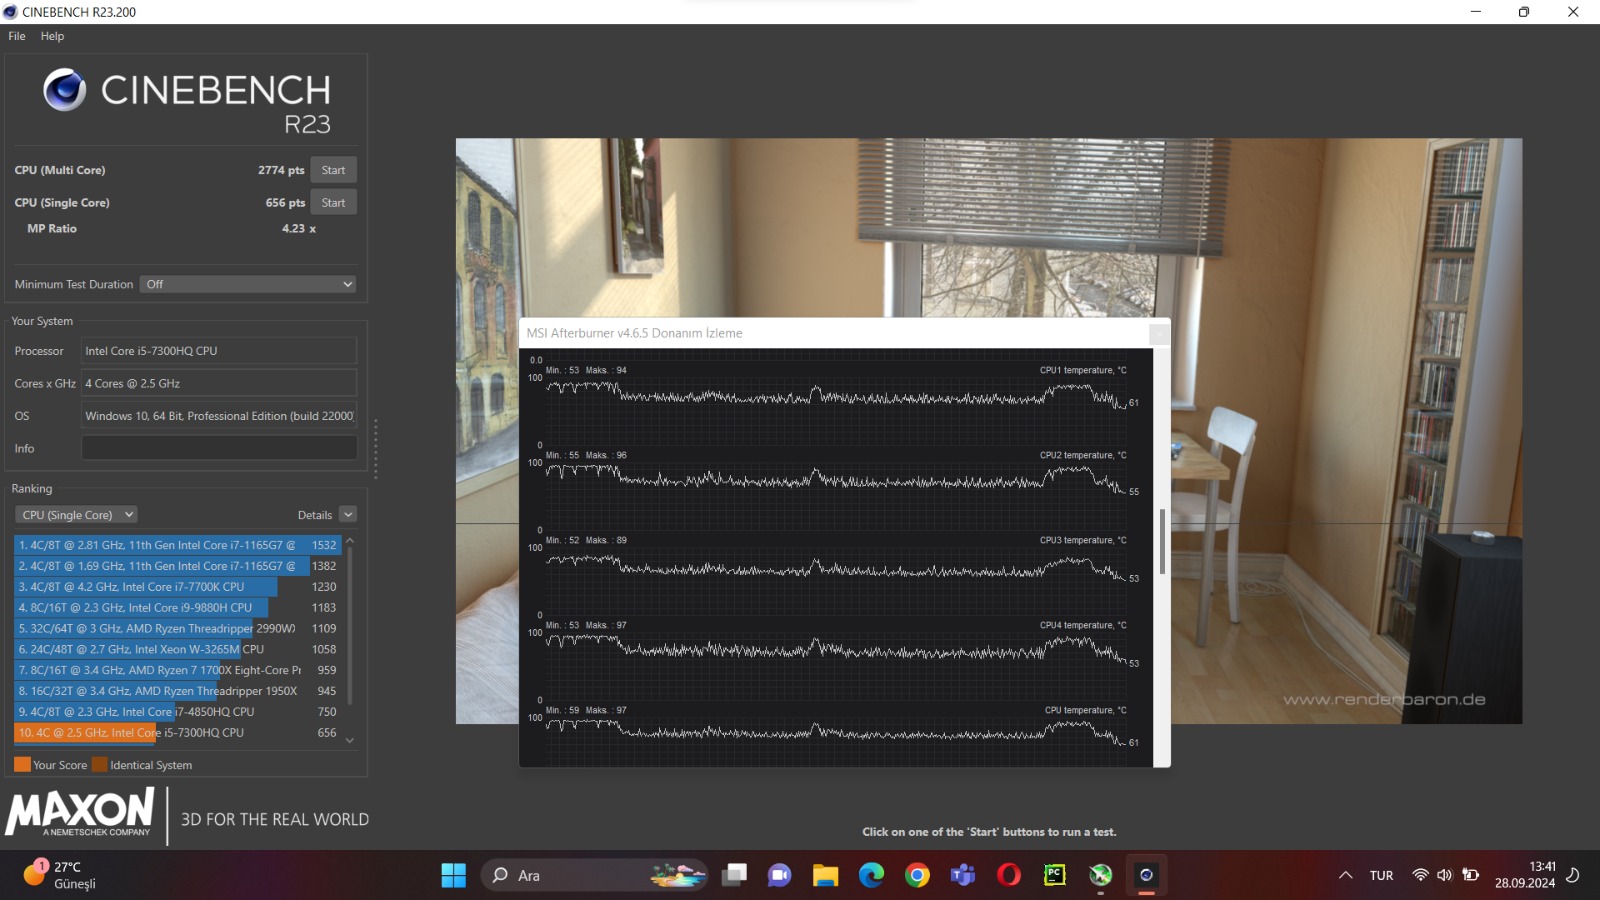The height and width of the screenshot is (900, 1600).
Task: Click the taskbar search box labeled Ara
Action: pos(595,875)
